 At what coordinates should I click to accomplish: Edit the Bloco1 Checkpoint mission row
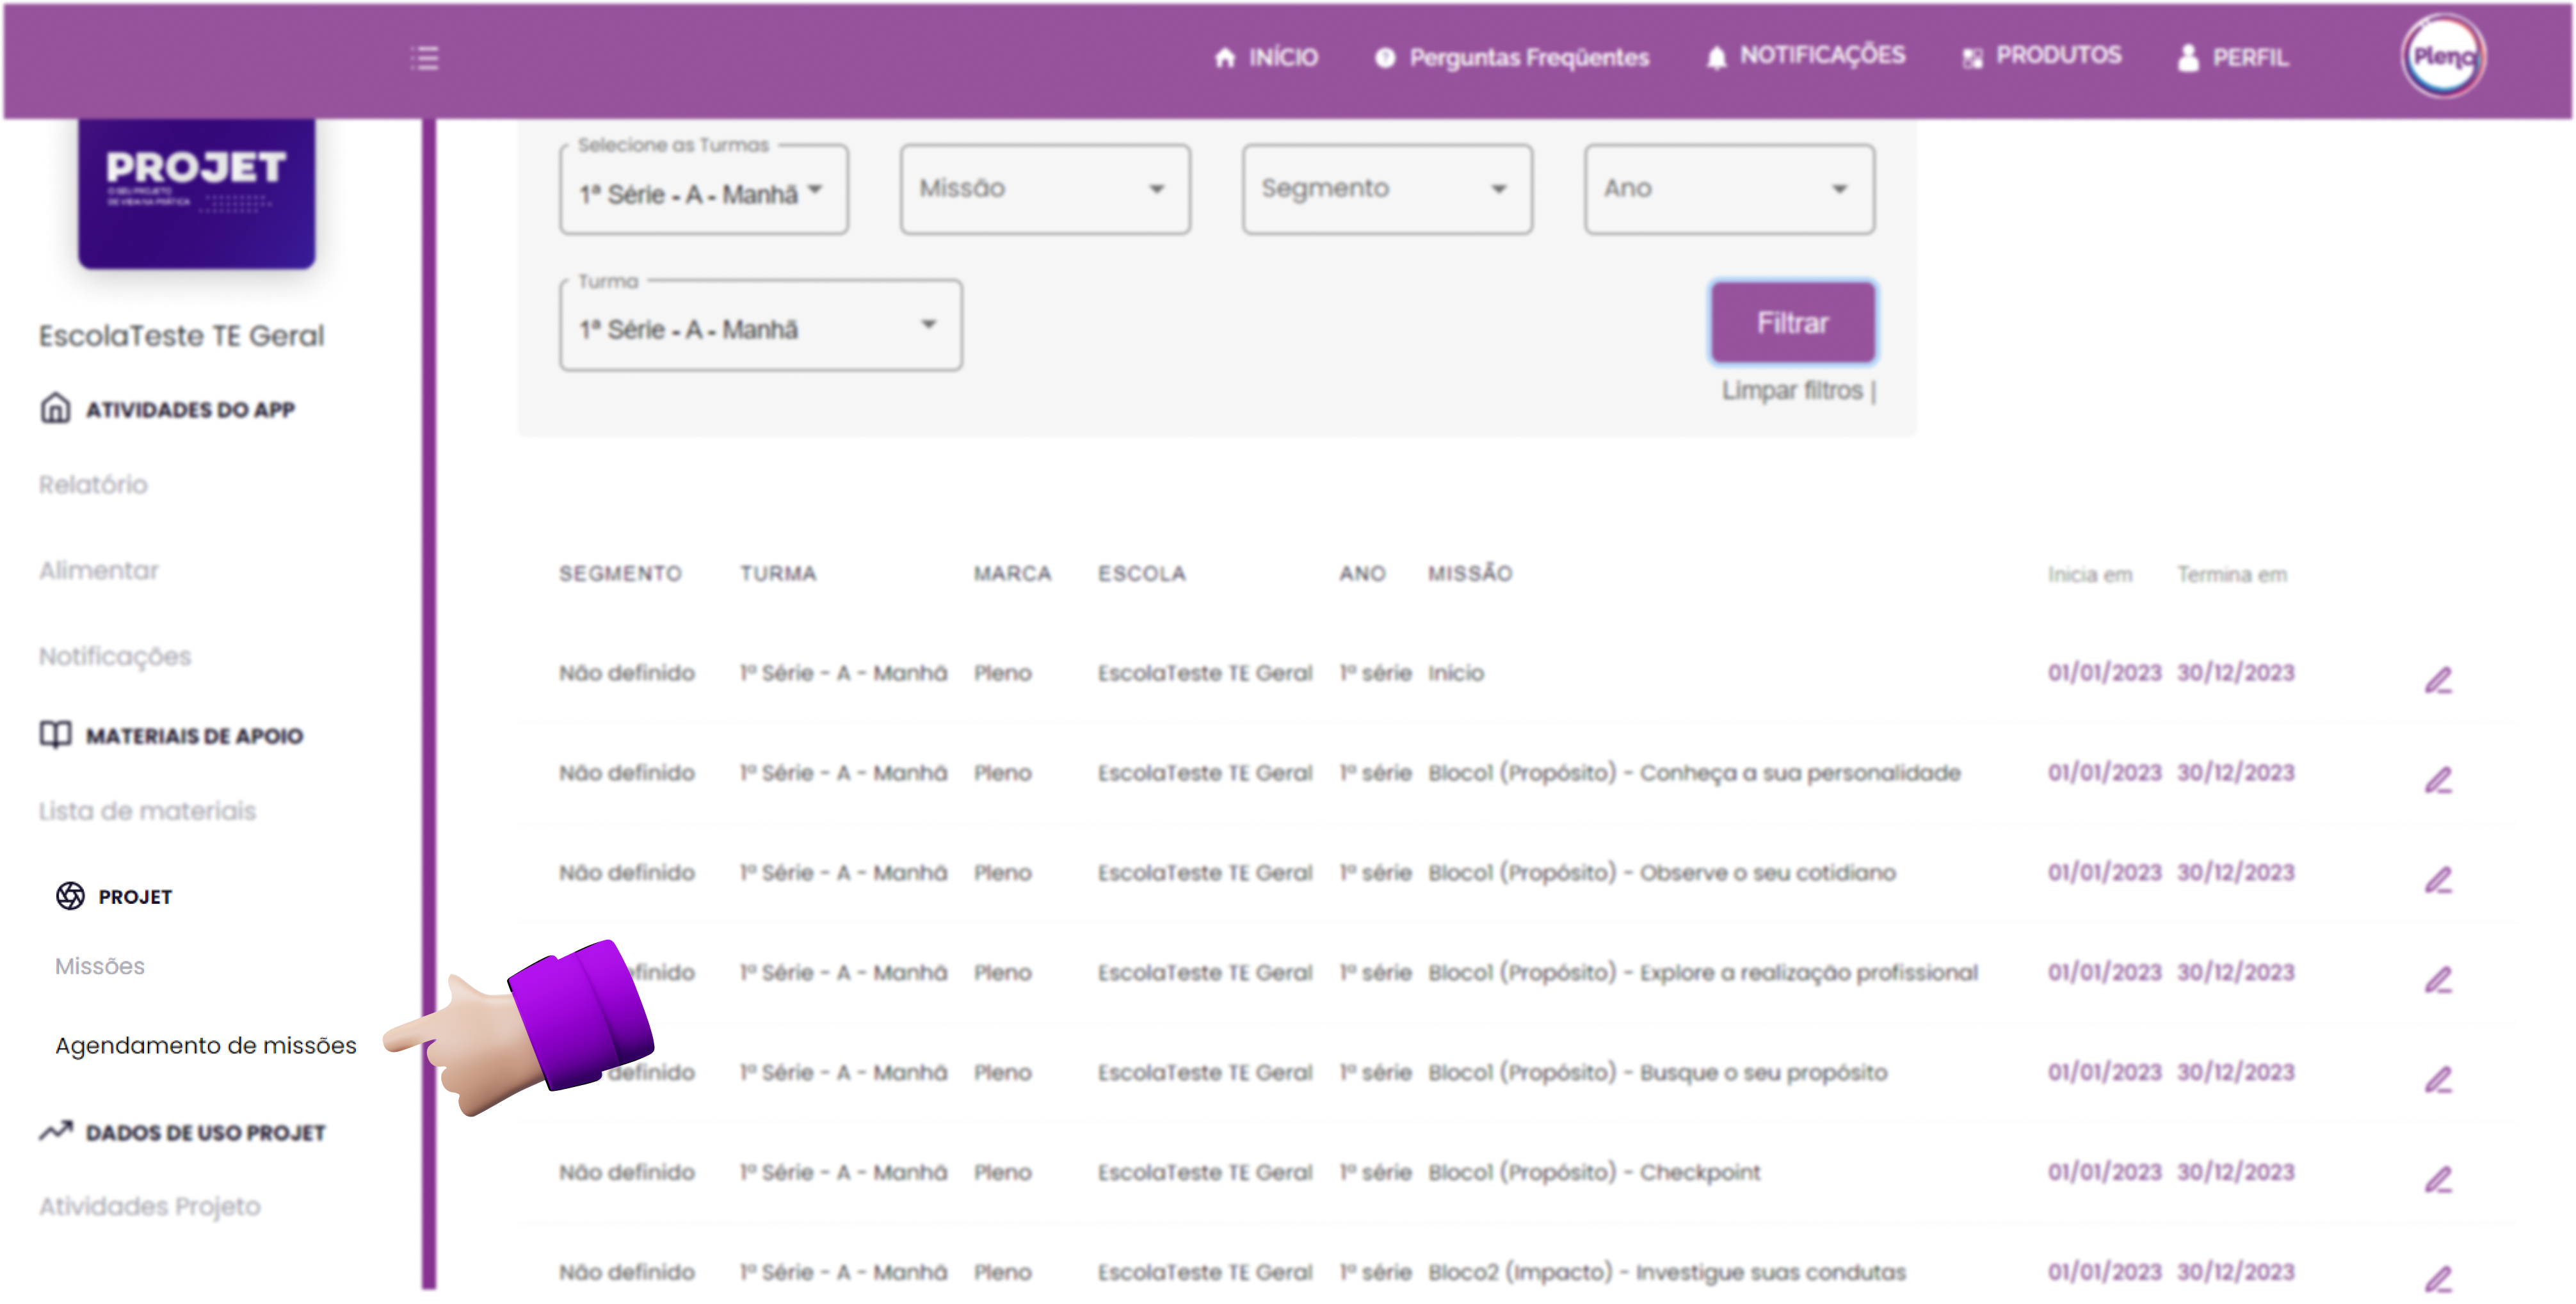2438,1180
